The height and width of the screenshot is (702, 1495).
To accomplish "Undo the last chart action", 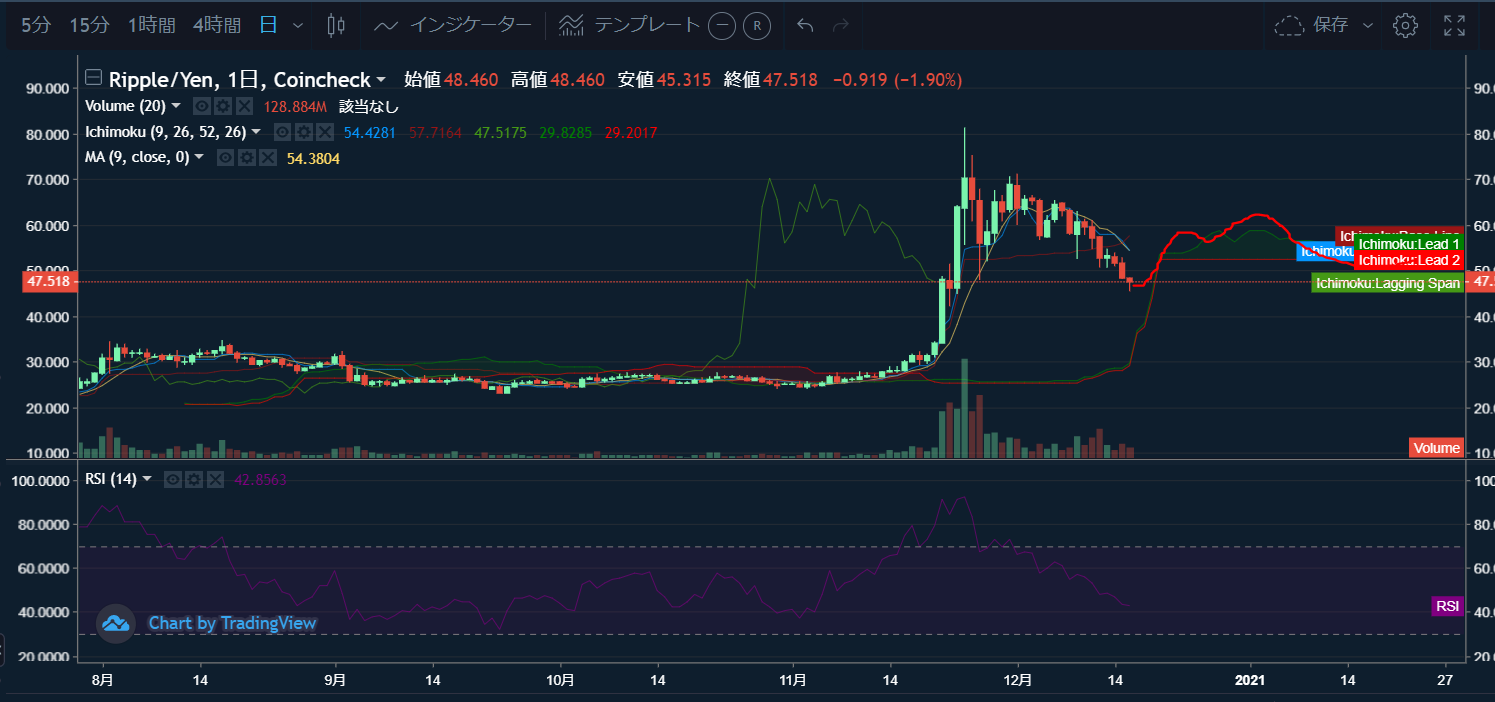I will pos(805,26).
